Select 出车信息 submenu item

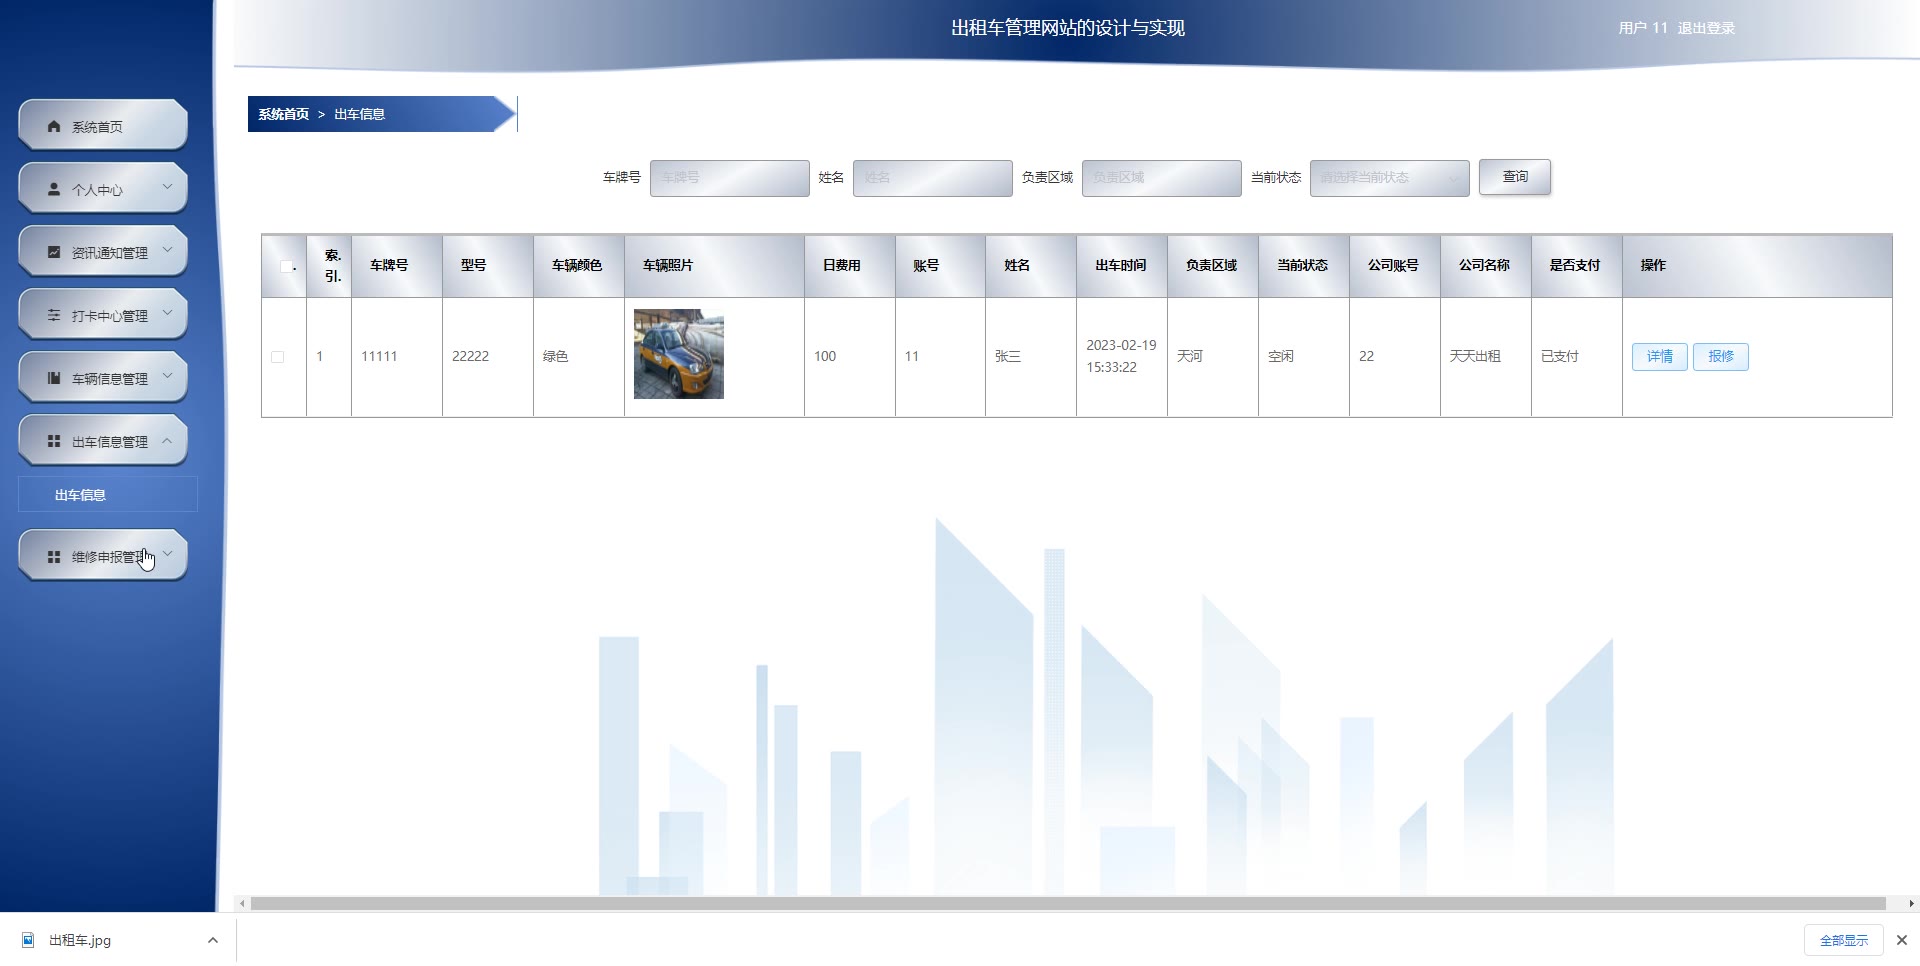pyautogui.click(x=108, y=495)
